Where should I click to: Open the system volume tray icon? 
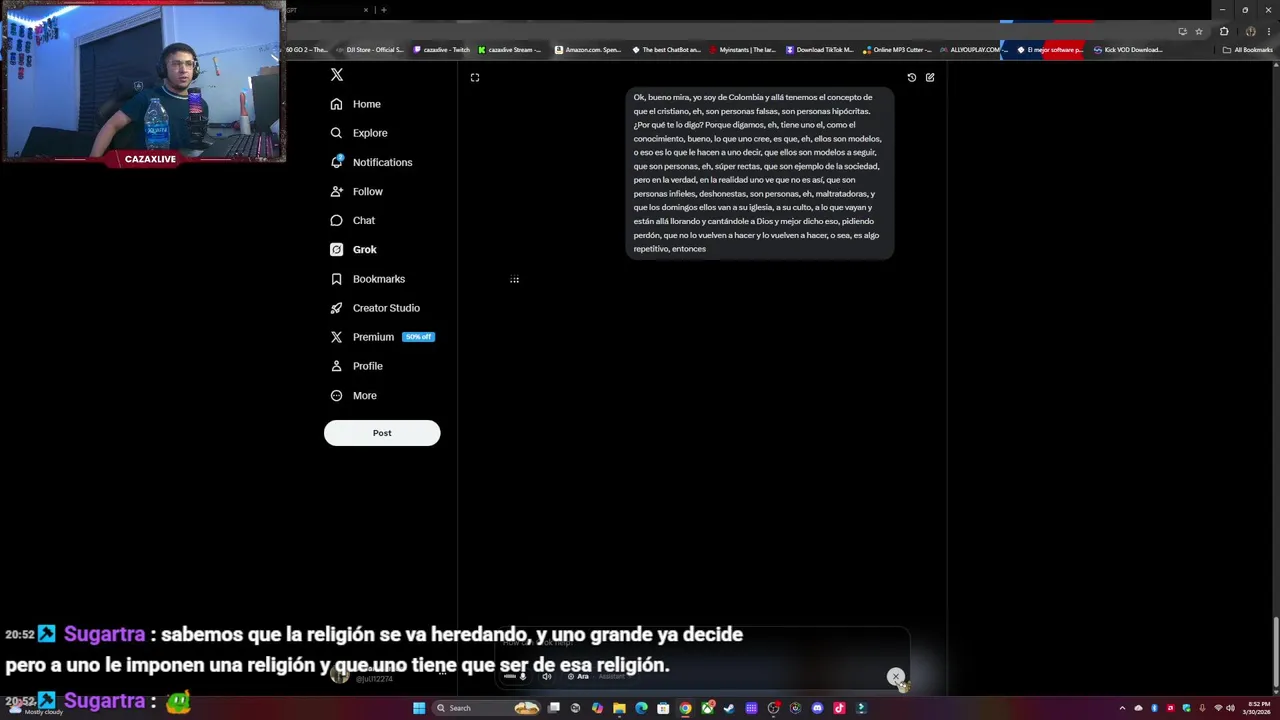coord(1230,708)
